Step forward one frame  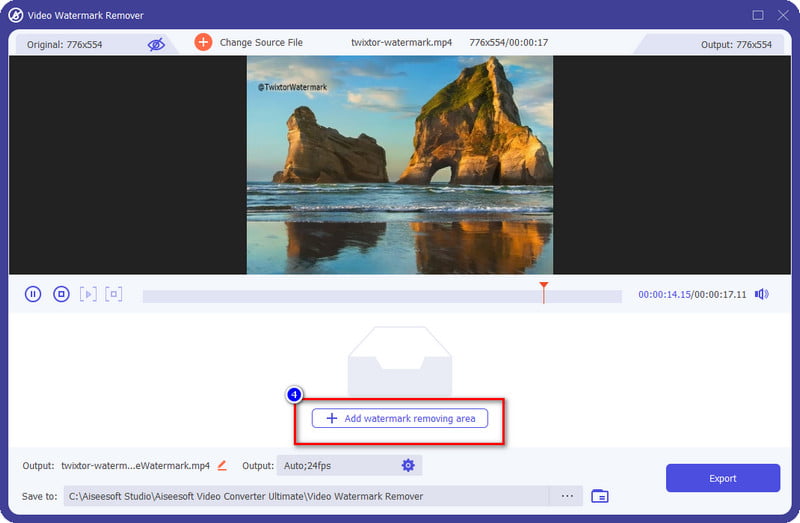coord(88,294)
